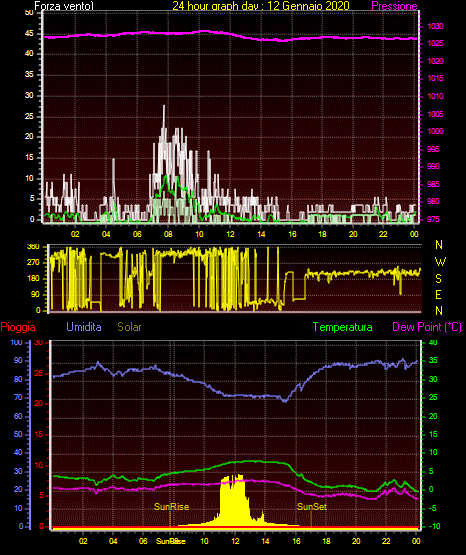Click the pressure value 975 on right axis
The image size is (466, 555).
click(x=433, y=219)
